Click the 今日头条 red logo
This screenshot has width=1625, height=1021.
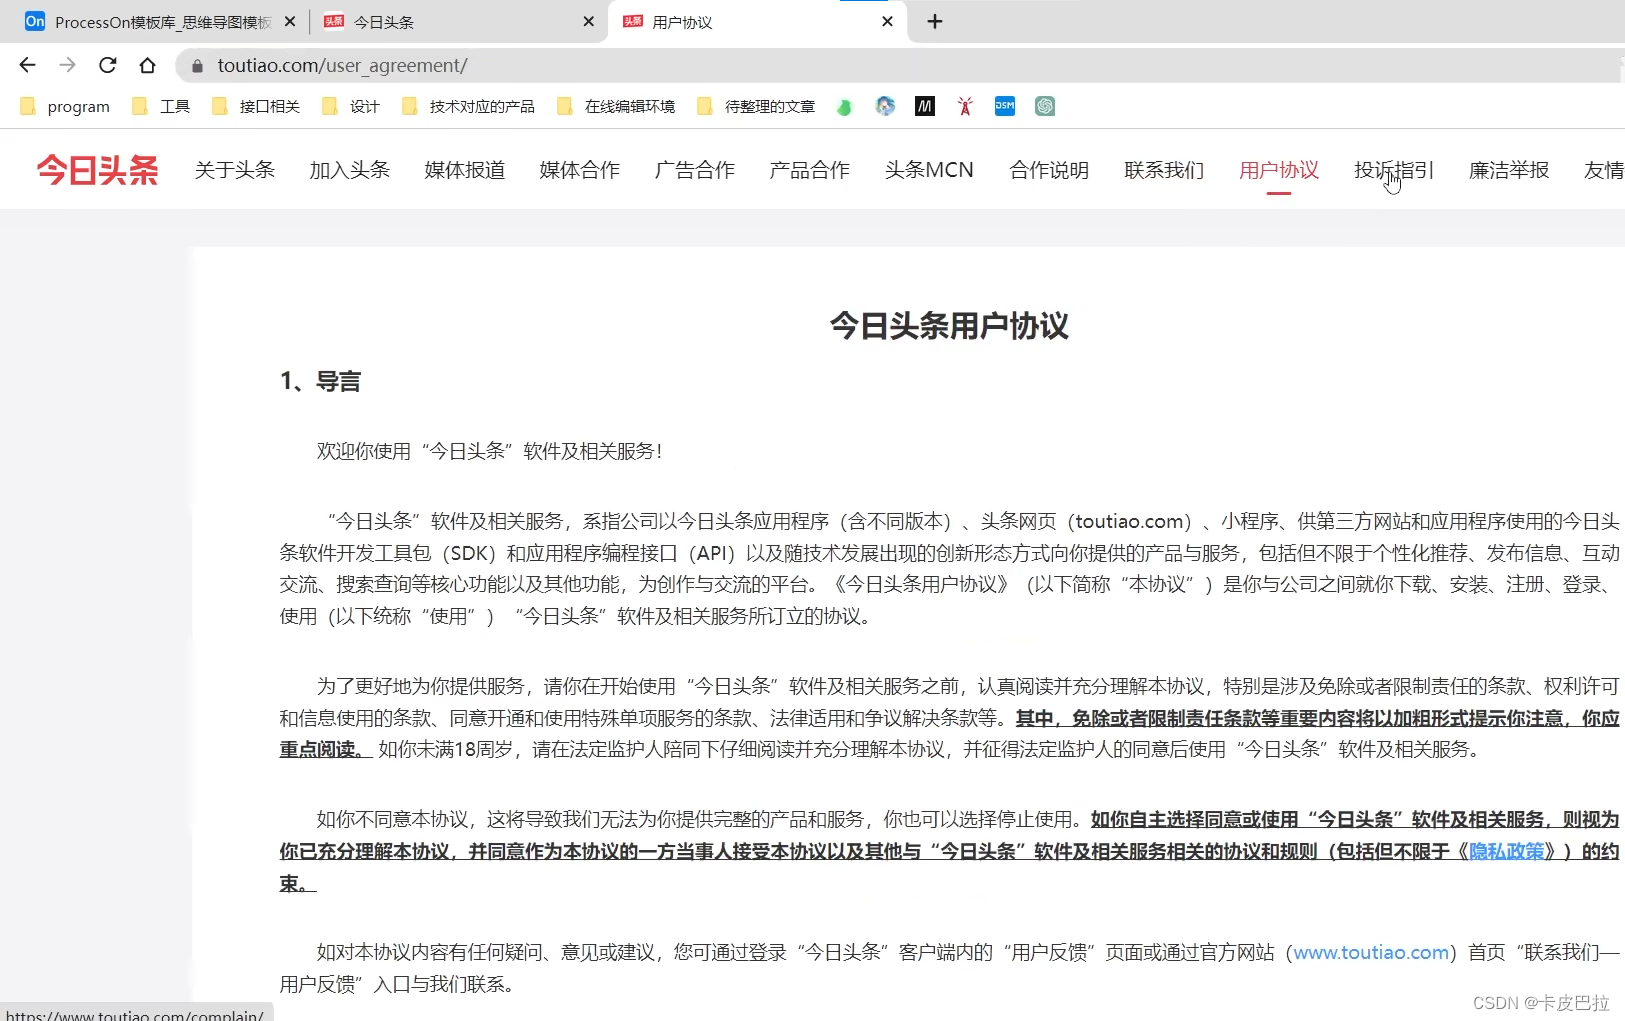(x=98, y=170)
